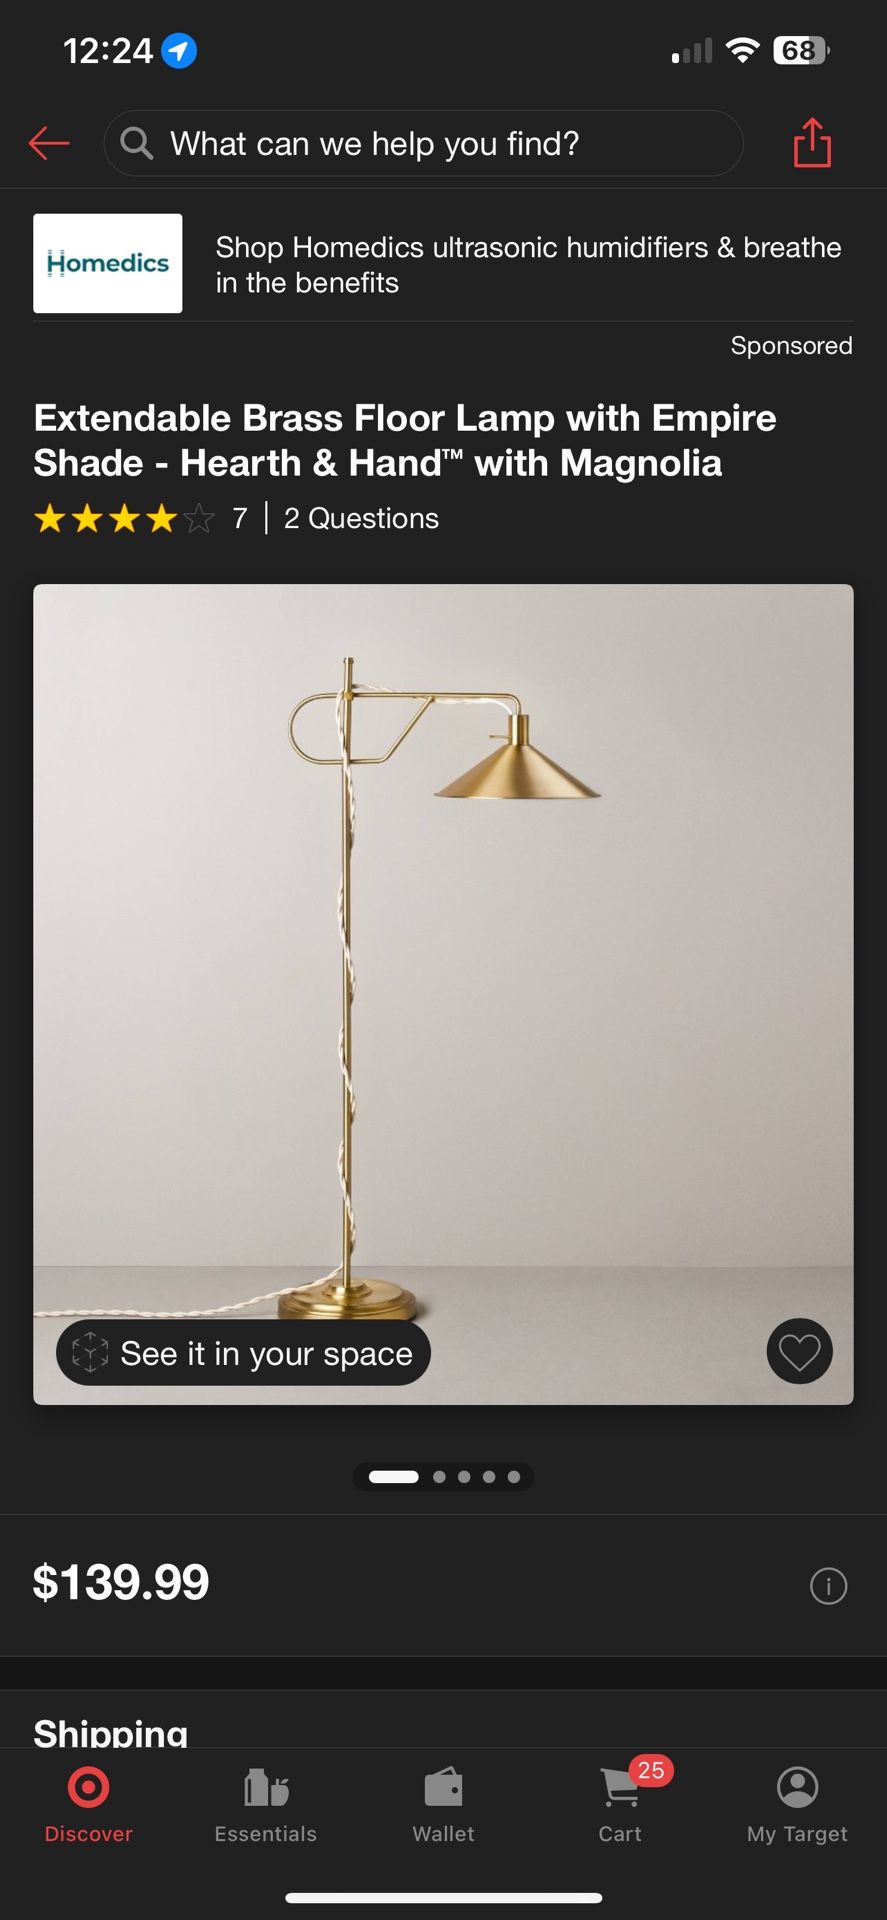Focus the search input field
Screen dimensions: 887x1920
point(423,143)
